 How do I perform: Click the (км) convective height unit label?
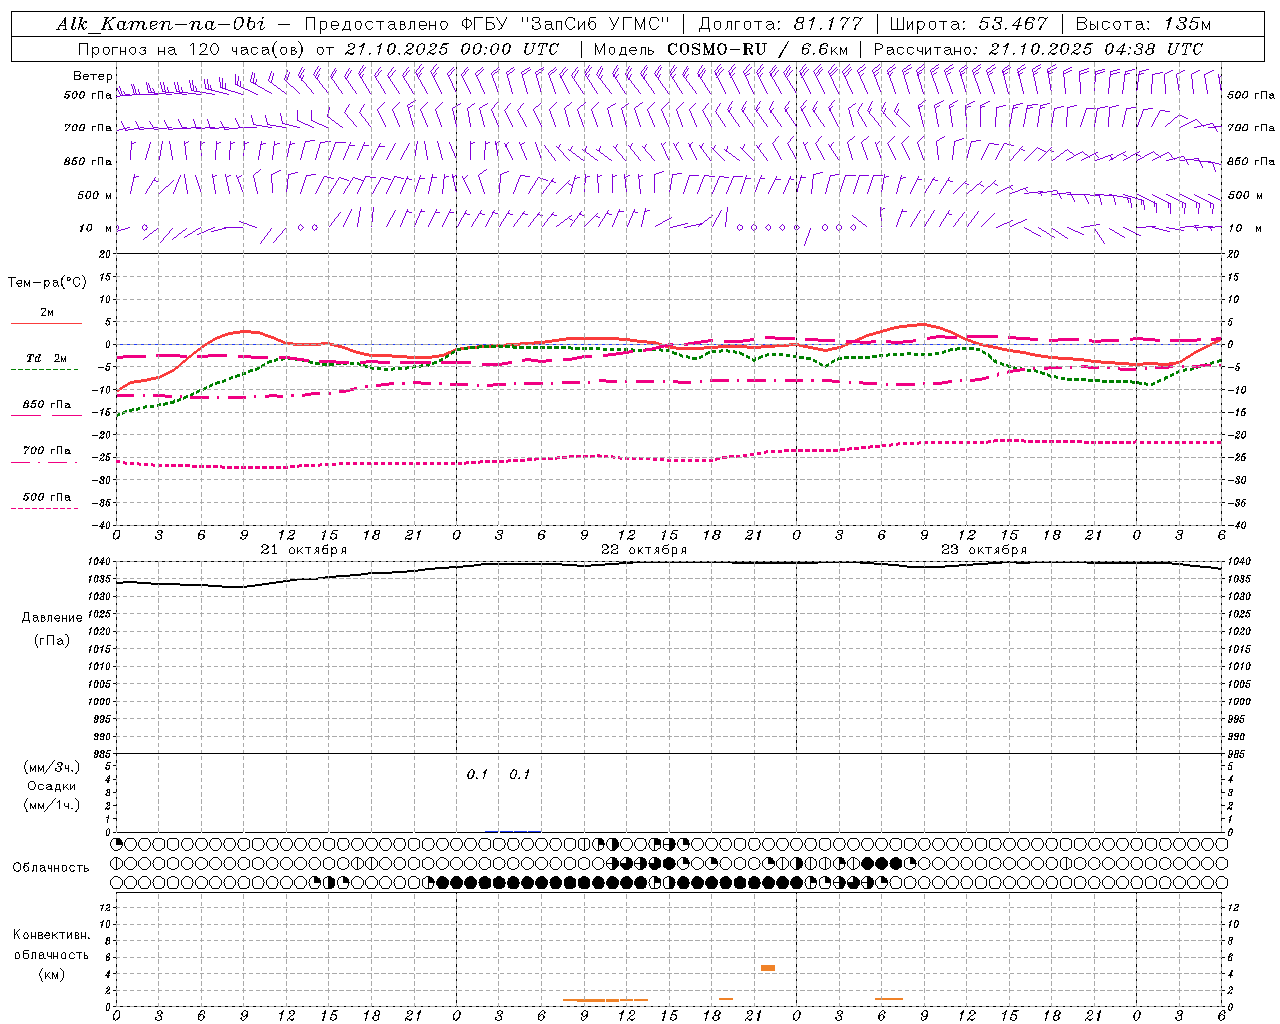point(51,974)
